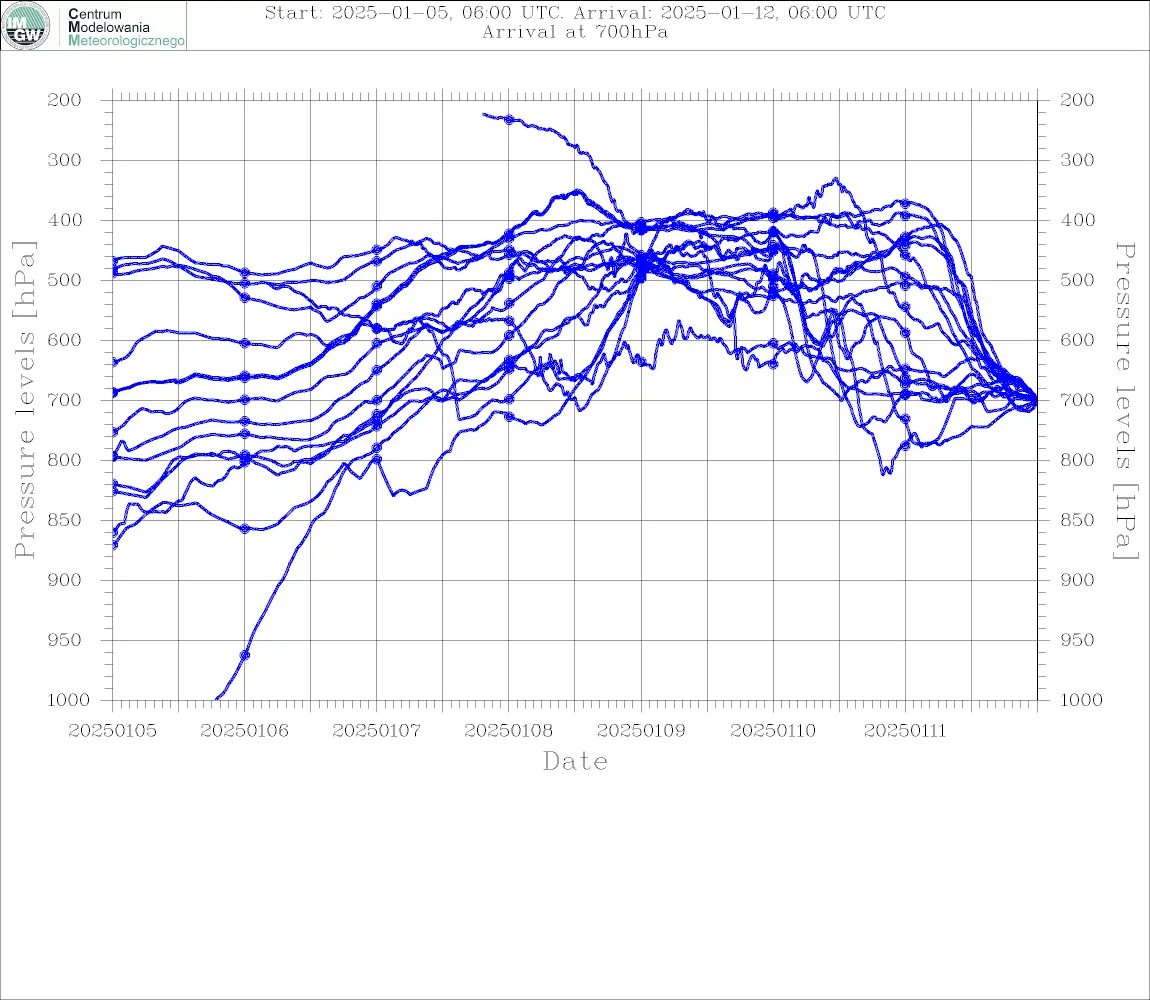Click the Centrum Modelowania Meteorologicznego logo text
The height and width of the screenshot is (1000, 1150).
(126, 27)
